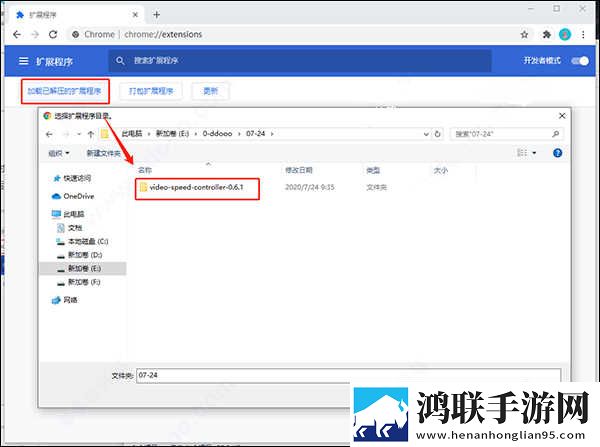Select the video-speed-controller-0.6.1 folder
The width and height of the screenshot is (600, 447).
(x=197, y=187)
